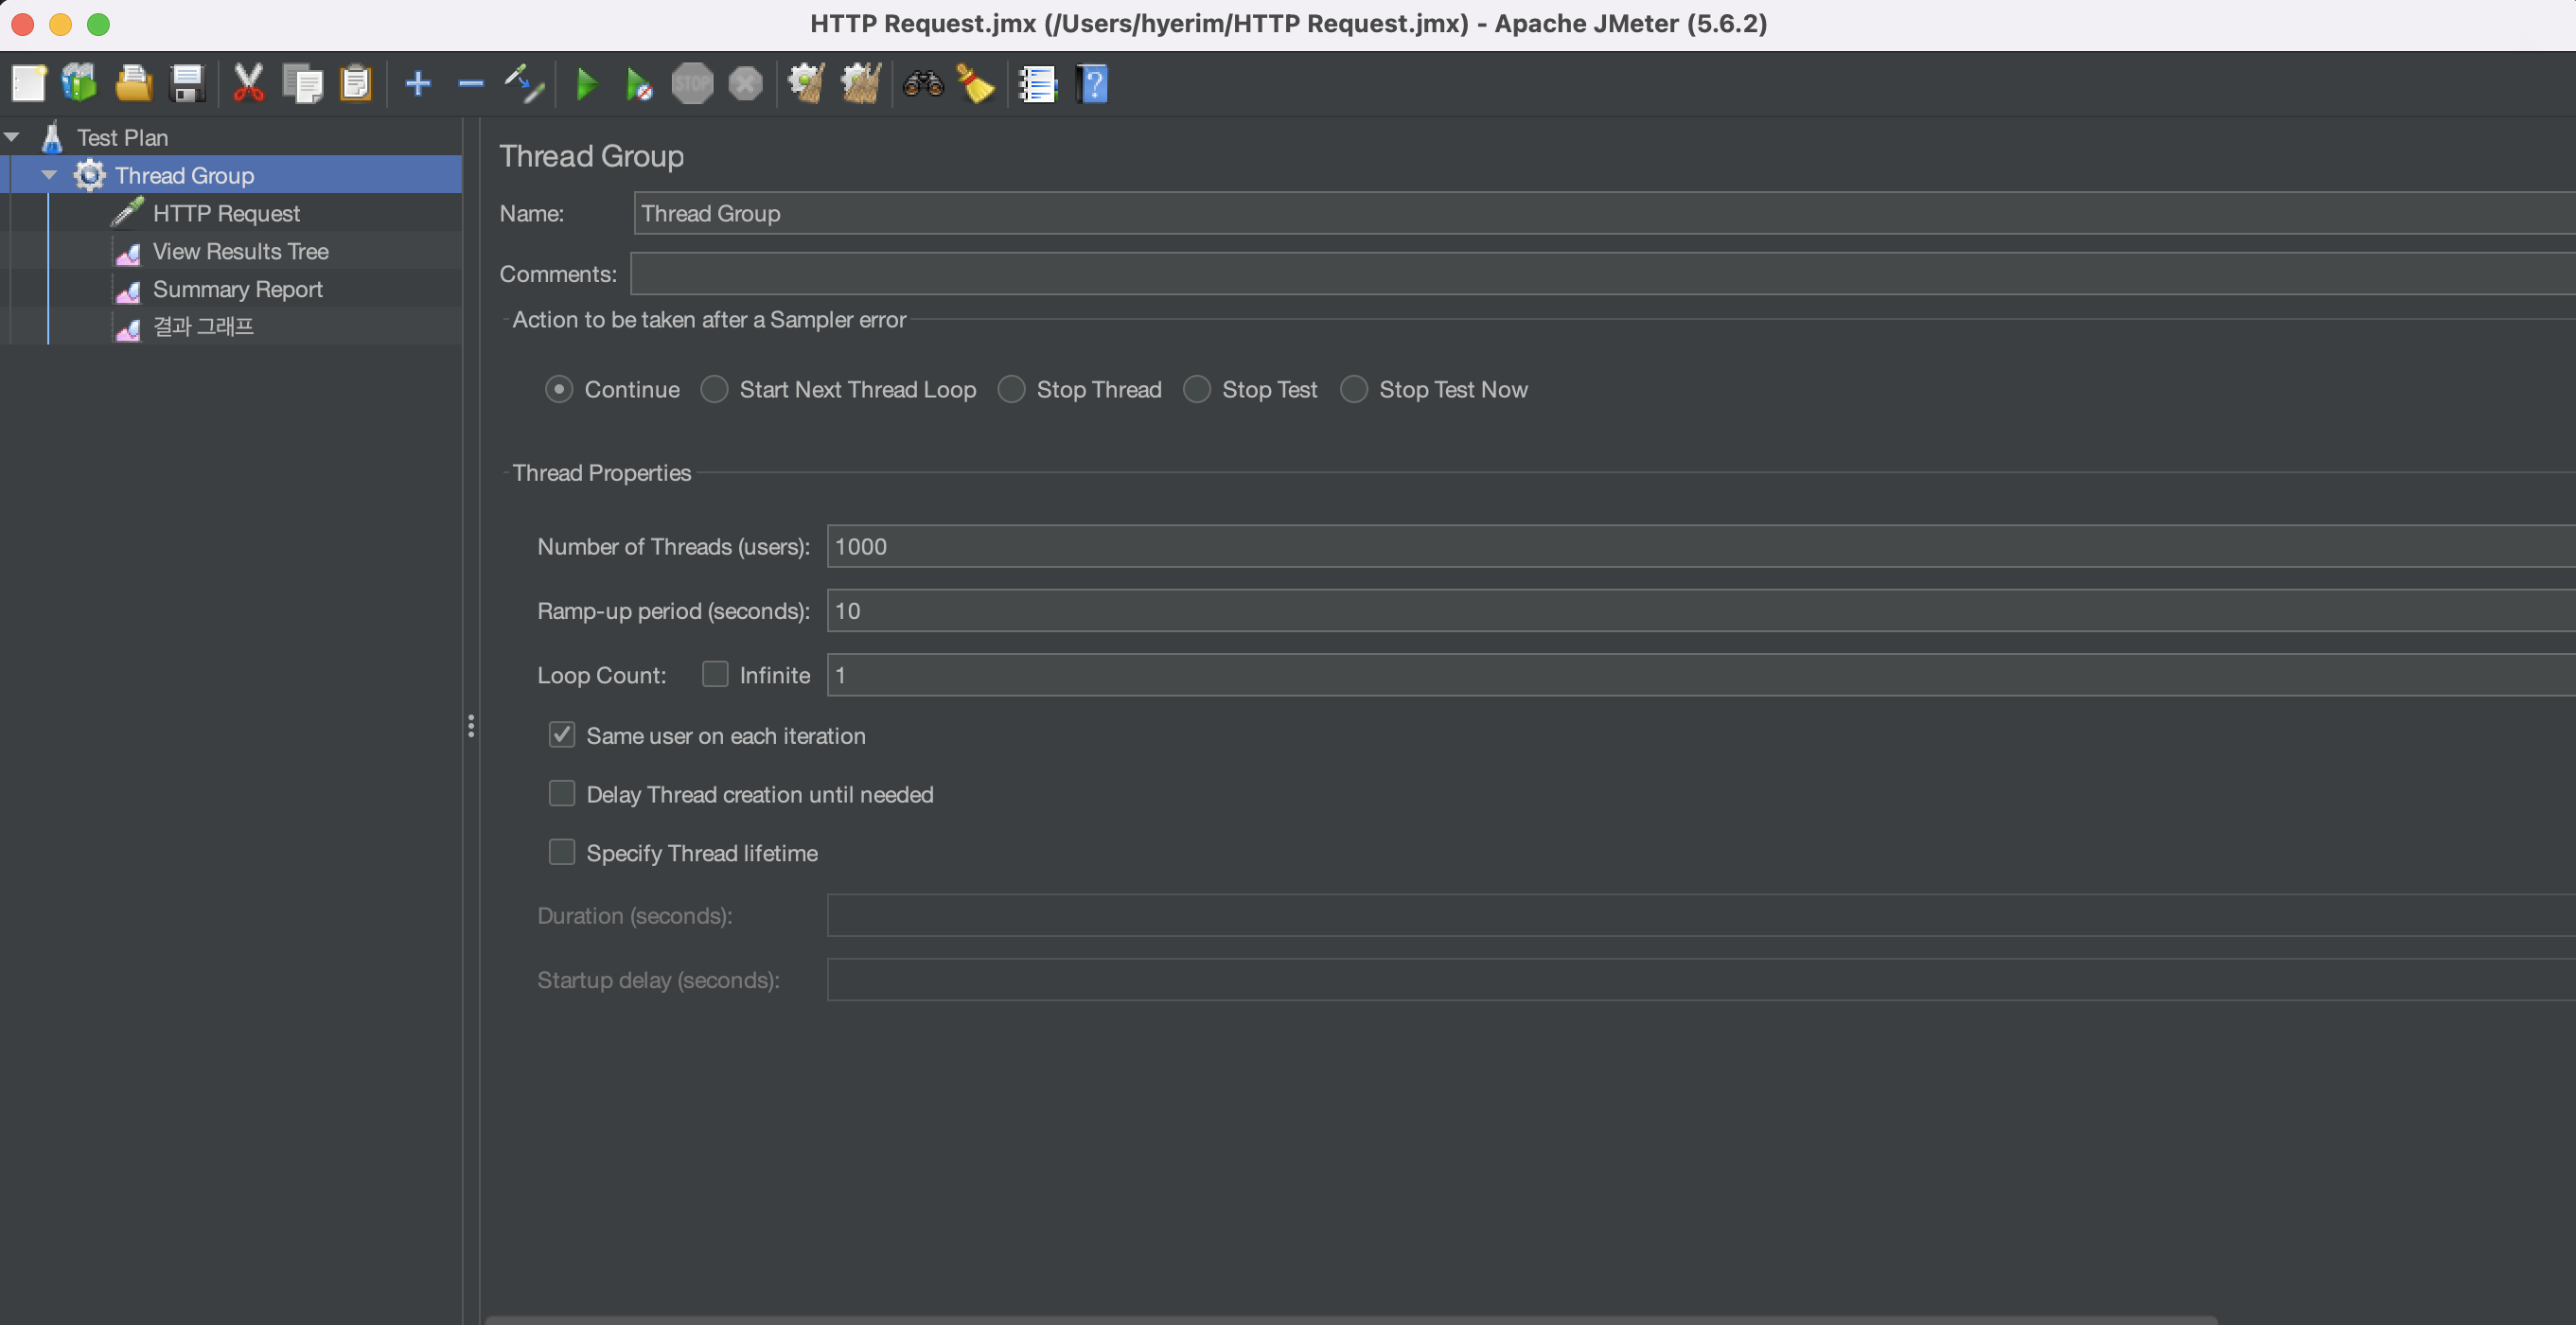Screen dimensions: 2576x1325
Task: Enable Specify Thread lifetime checkbox
Action: click(562, 852)
